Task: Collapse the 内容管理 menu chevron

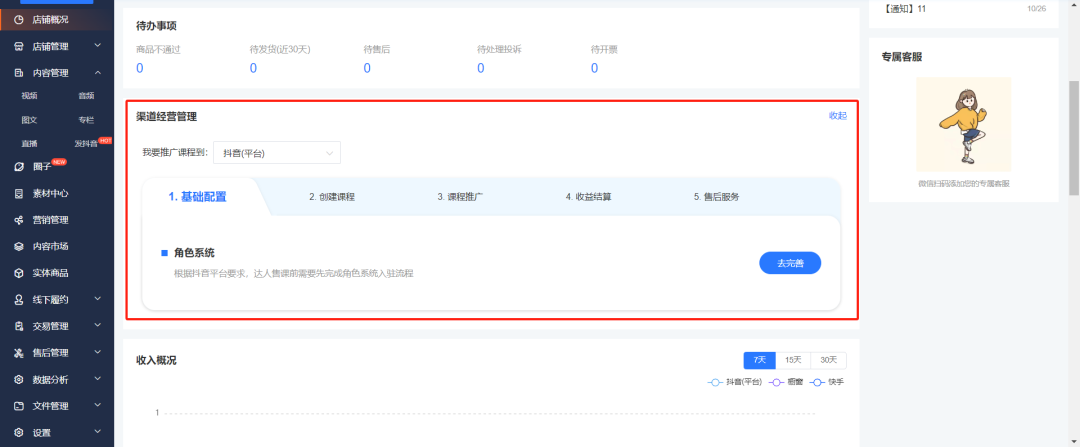Action: click(98, 72)
